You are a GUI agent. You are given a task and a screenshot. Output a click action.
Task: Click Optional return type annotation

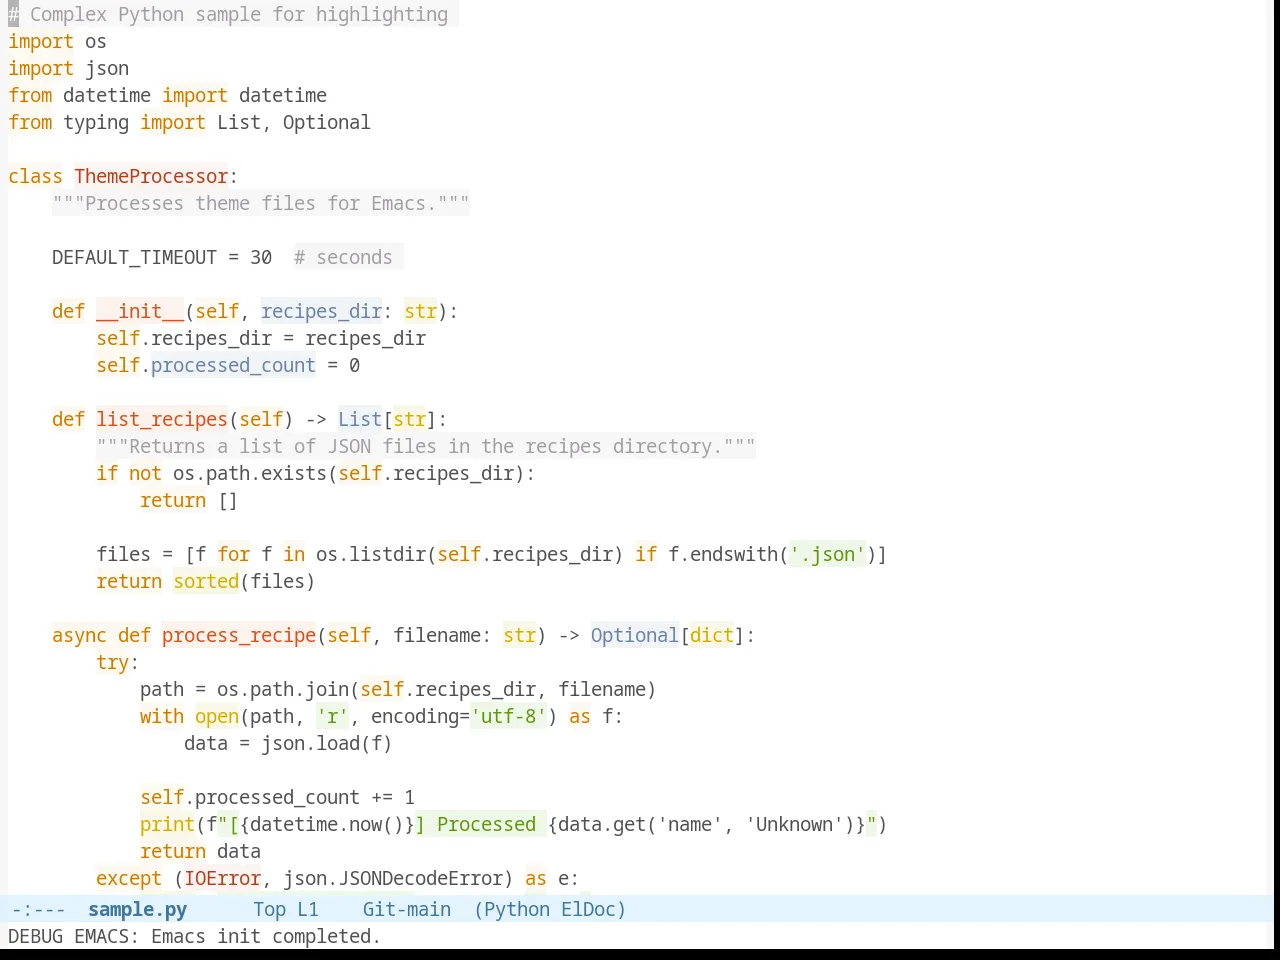coord(634,635)
